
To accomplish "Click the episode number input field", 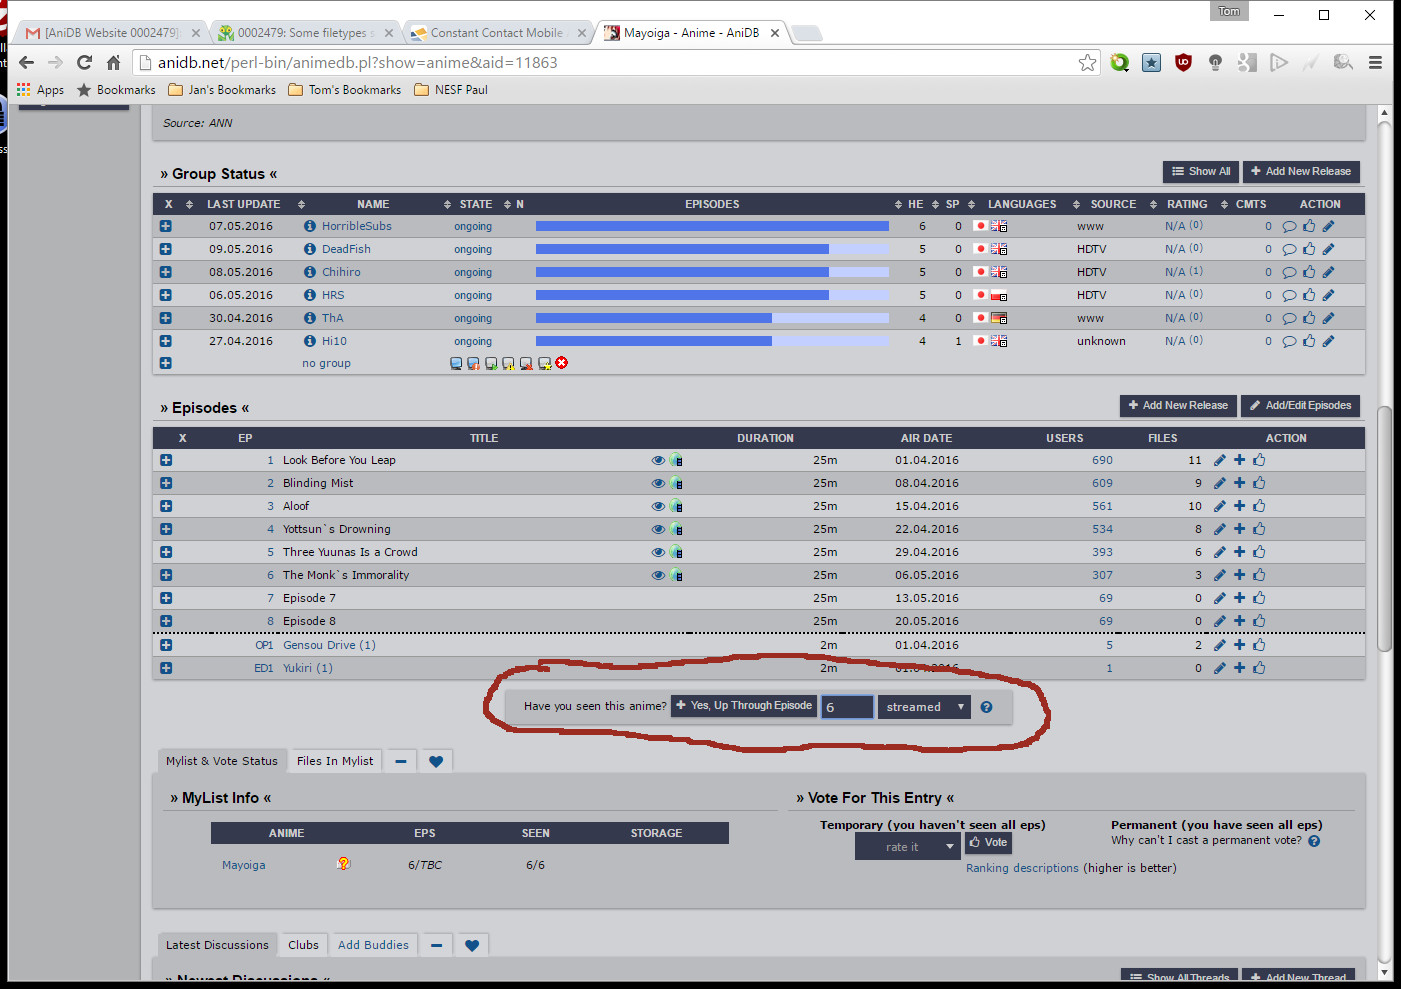I will (x=847, y=707).
